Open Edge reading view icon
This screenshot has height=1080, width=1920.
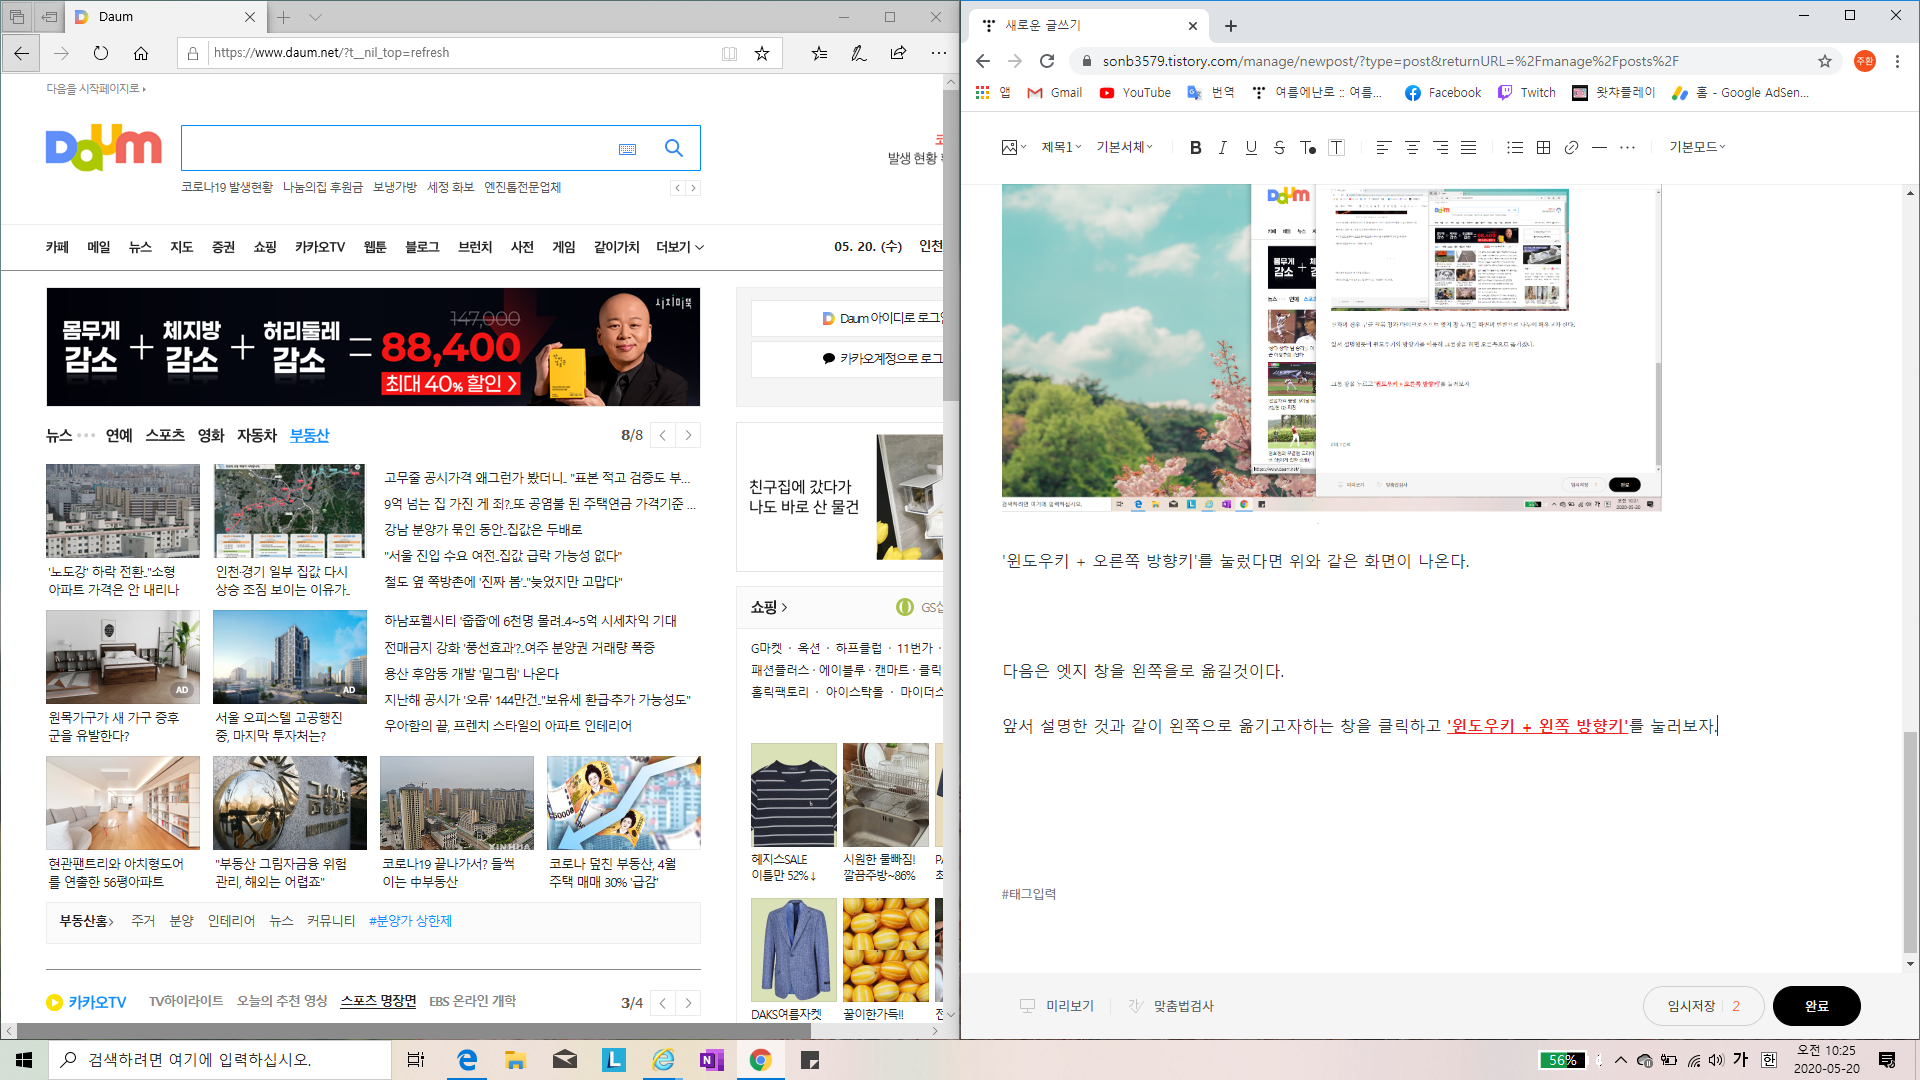point(729,53)
